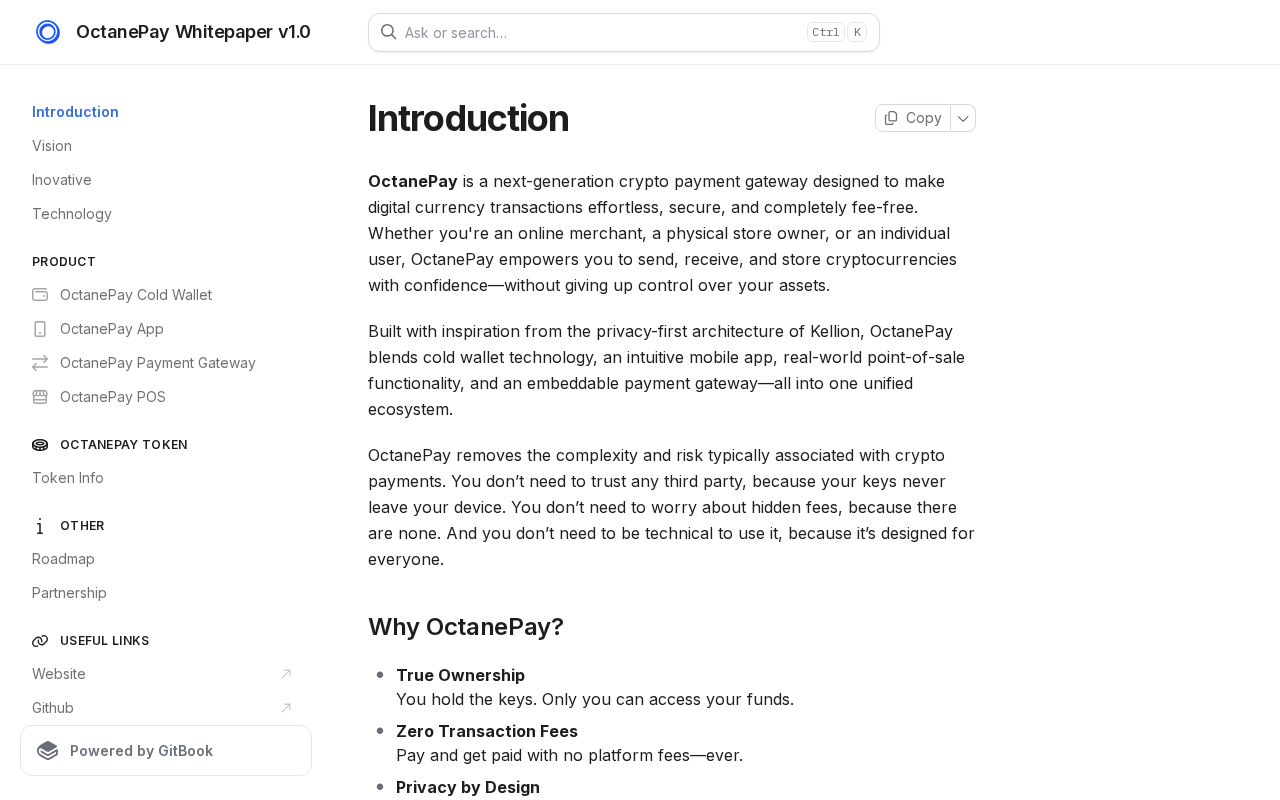Select Token Info in the sidebar
Image resolution: width=1280 pixels, height=800 pixels.
point(68,478)
